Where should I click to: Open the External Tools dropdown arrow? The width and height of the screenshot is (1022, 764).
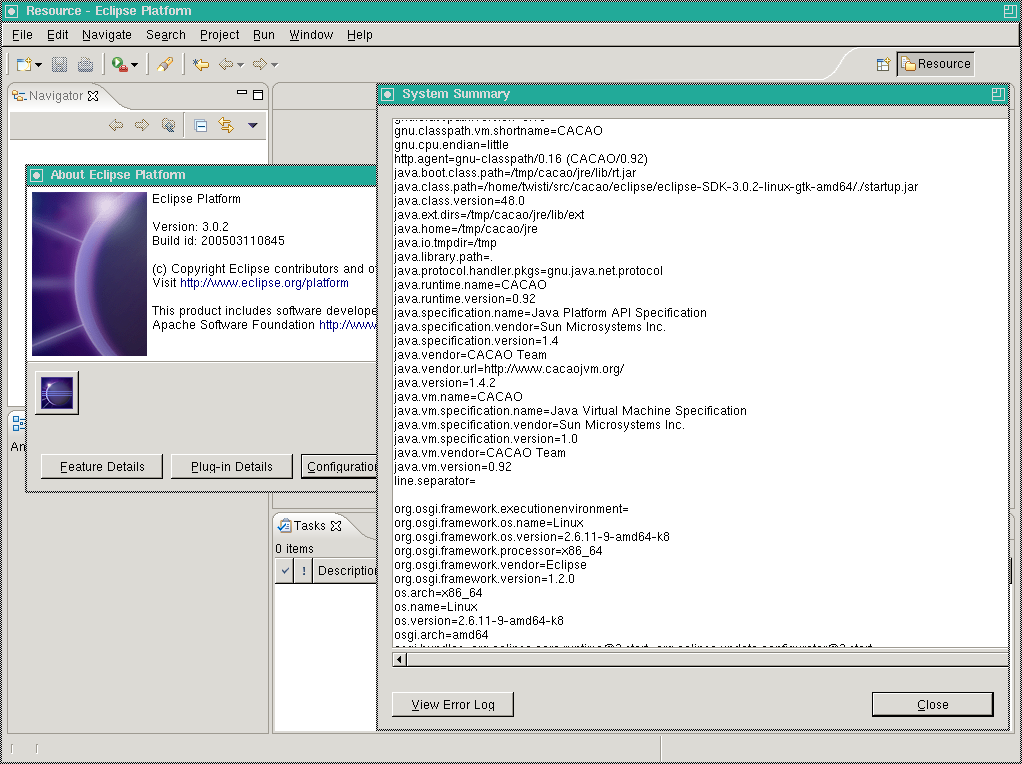tap(134, 65)
